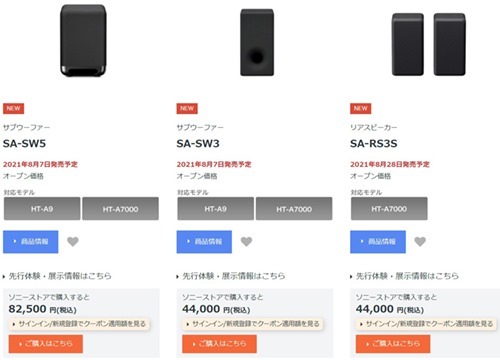Image resolution: width=500 pixels, height=360 pixels.
Task: Open the SA-RS3S rear speakers image
Action: click(x=429, y=44)
